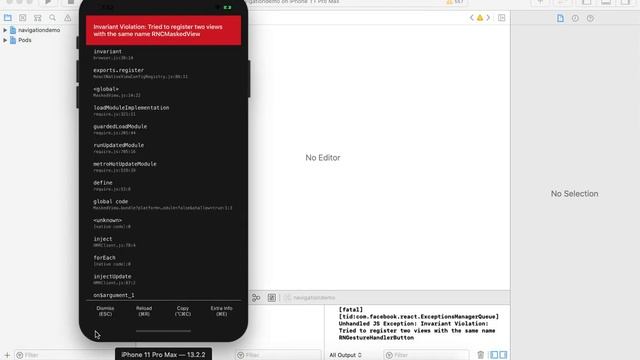Image resolution: width=640 pixels, height=360 pixels.
Task: Click the console output Filter field
Action: tap(426, 355)
